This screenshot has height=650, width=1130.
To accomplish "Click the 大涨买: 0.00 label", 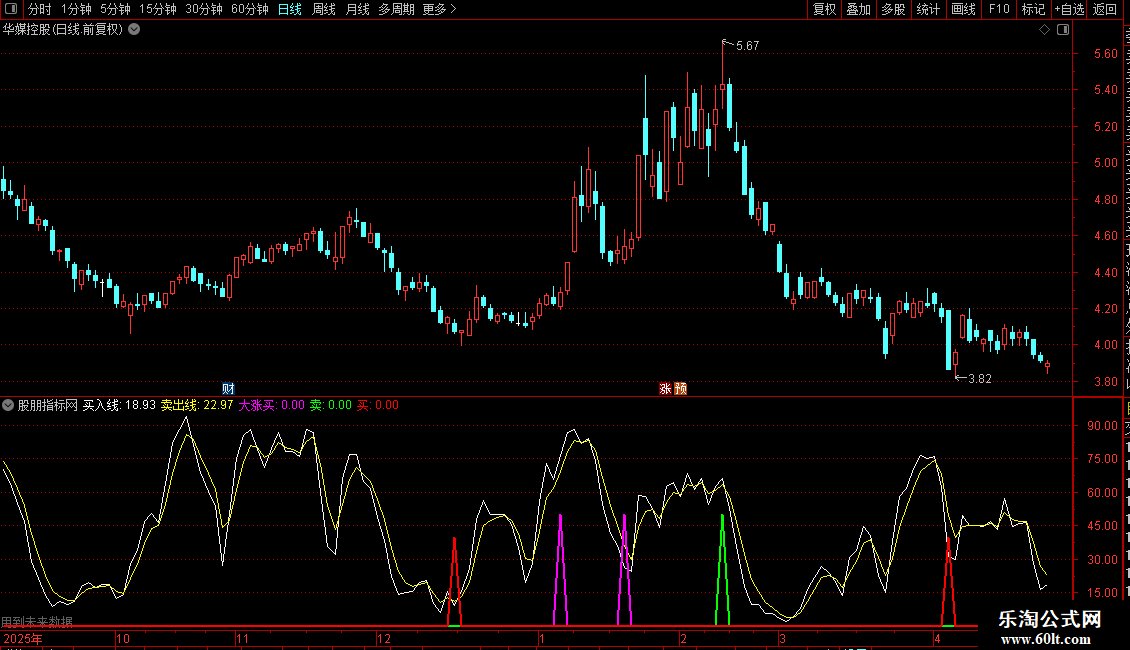I will pos(272,405).
